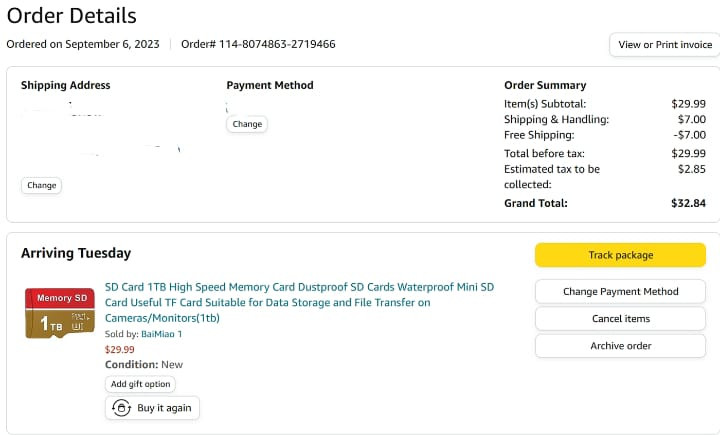Viewport: 720px width, 435px height.
Task: Click the Grand Total amount $32.84
Action: (x=688, y=203)
